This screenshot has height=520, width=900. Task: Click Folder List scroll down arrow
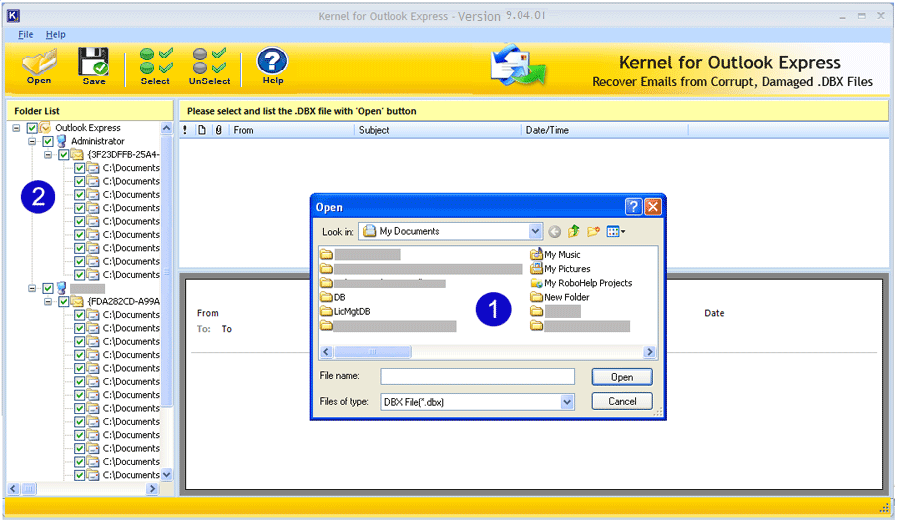[166, 475]
